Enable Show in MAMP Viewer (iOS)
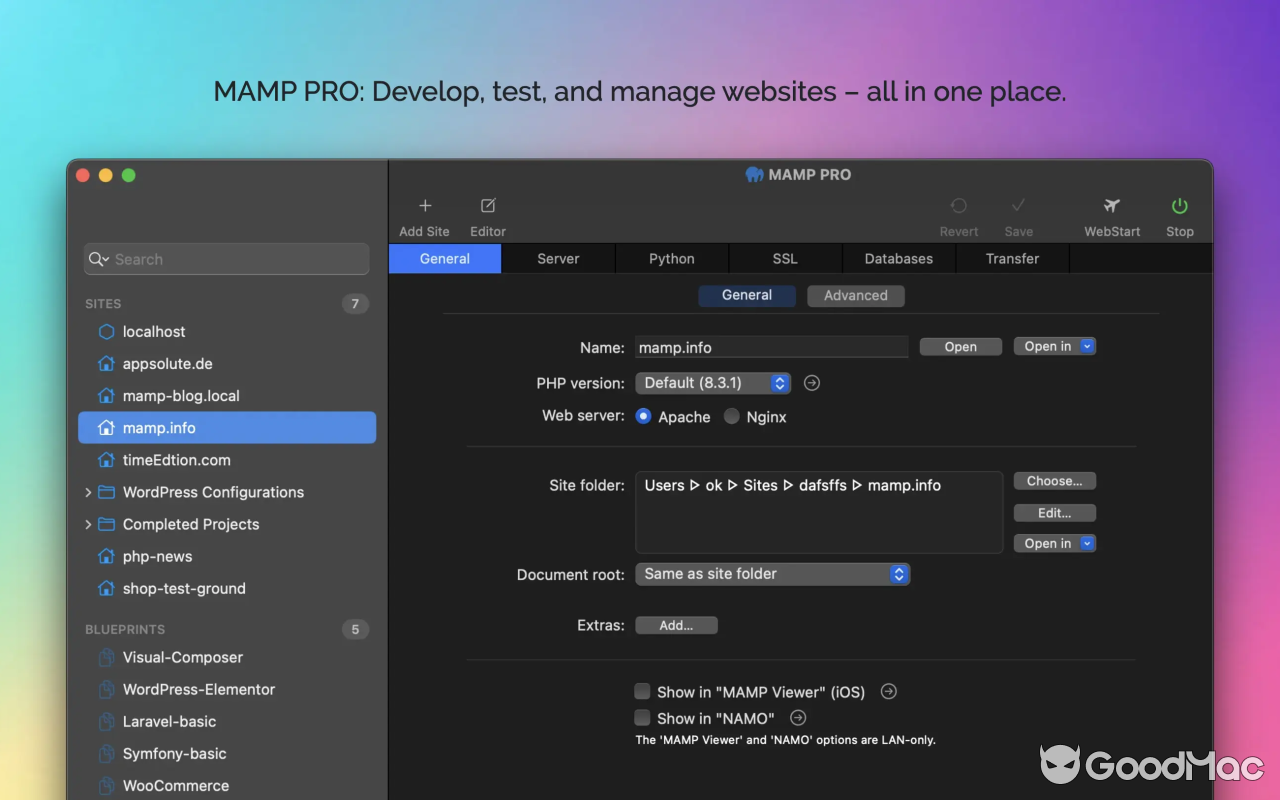Viewport: 1280px width, 800px height. pyautogui.click(x=642, y=691)
